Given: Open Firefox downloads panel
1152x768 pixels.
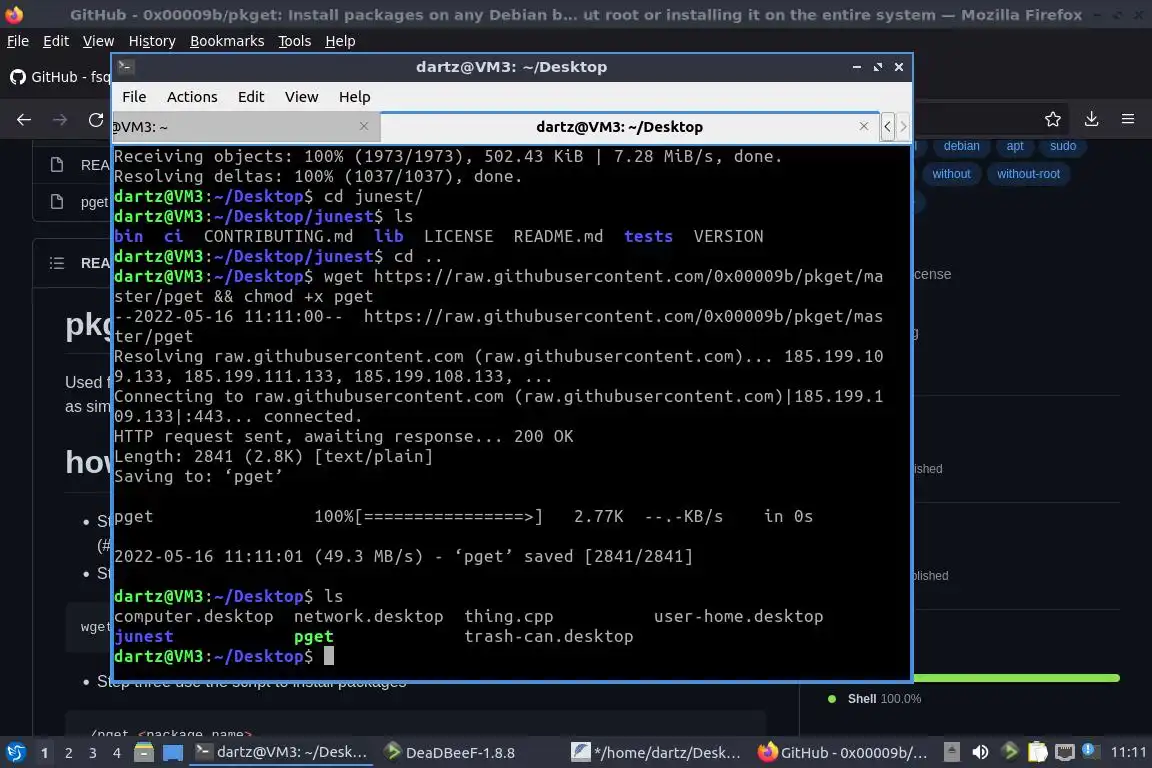Looking at the screenshot, I should coord(1091,119).
